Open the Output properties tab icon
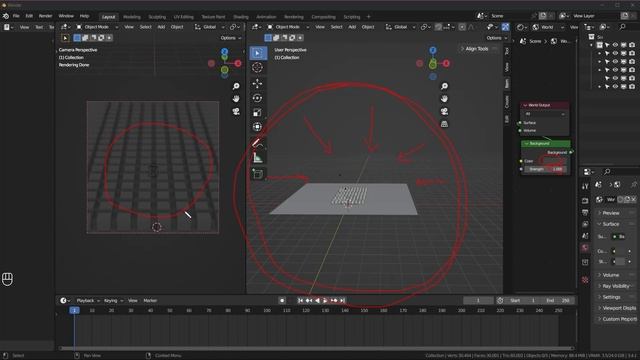The width and height of the screenshot is (640, 360). pos(585,212)
